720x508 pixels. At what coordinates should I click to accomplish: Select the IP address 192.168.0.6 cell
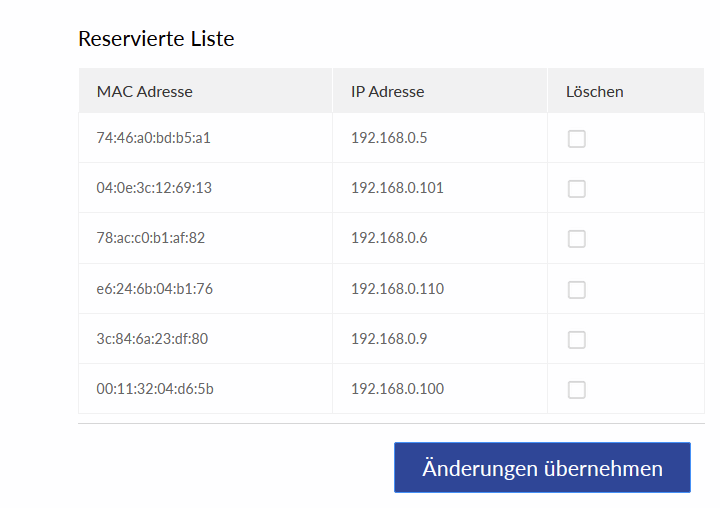click(389, 238)
